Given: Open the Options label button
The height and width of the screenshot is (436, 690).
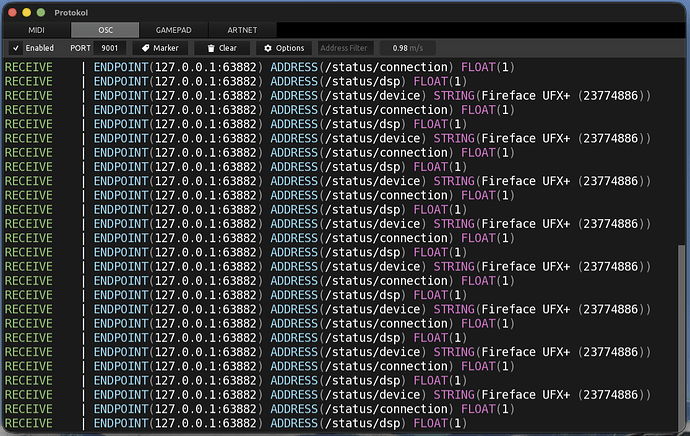Looking at the screenshot, I should click(290, 48).
